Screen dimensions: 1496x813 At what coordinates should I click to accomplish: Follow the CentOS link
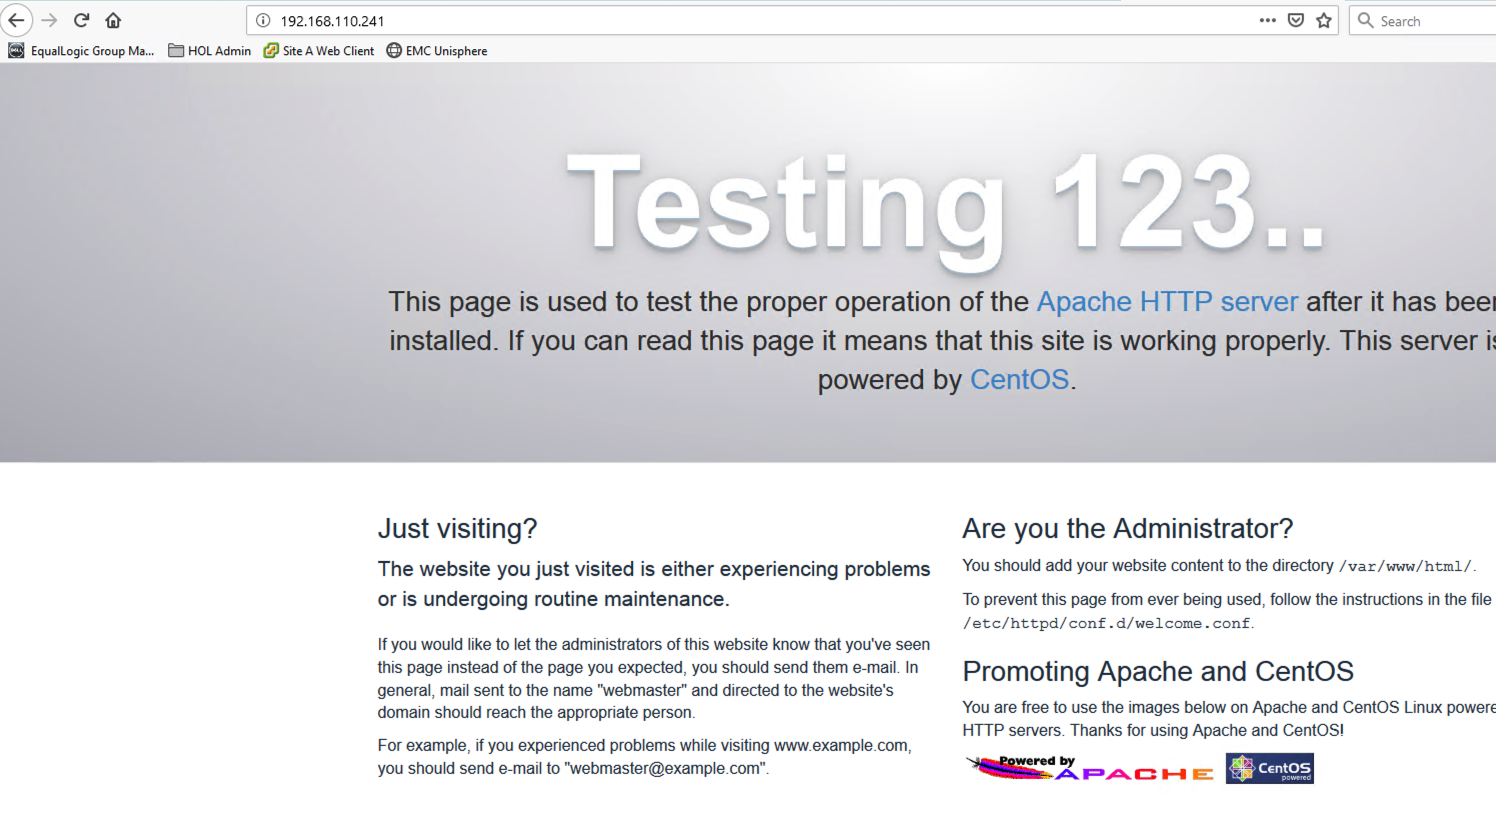(1019, 380)
